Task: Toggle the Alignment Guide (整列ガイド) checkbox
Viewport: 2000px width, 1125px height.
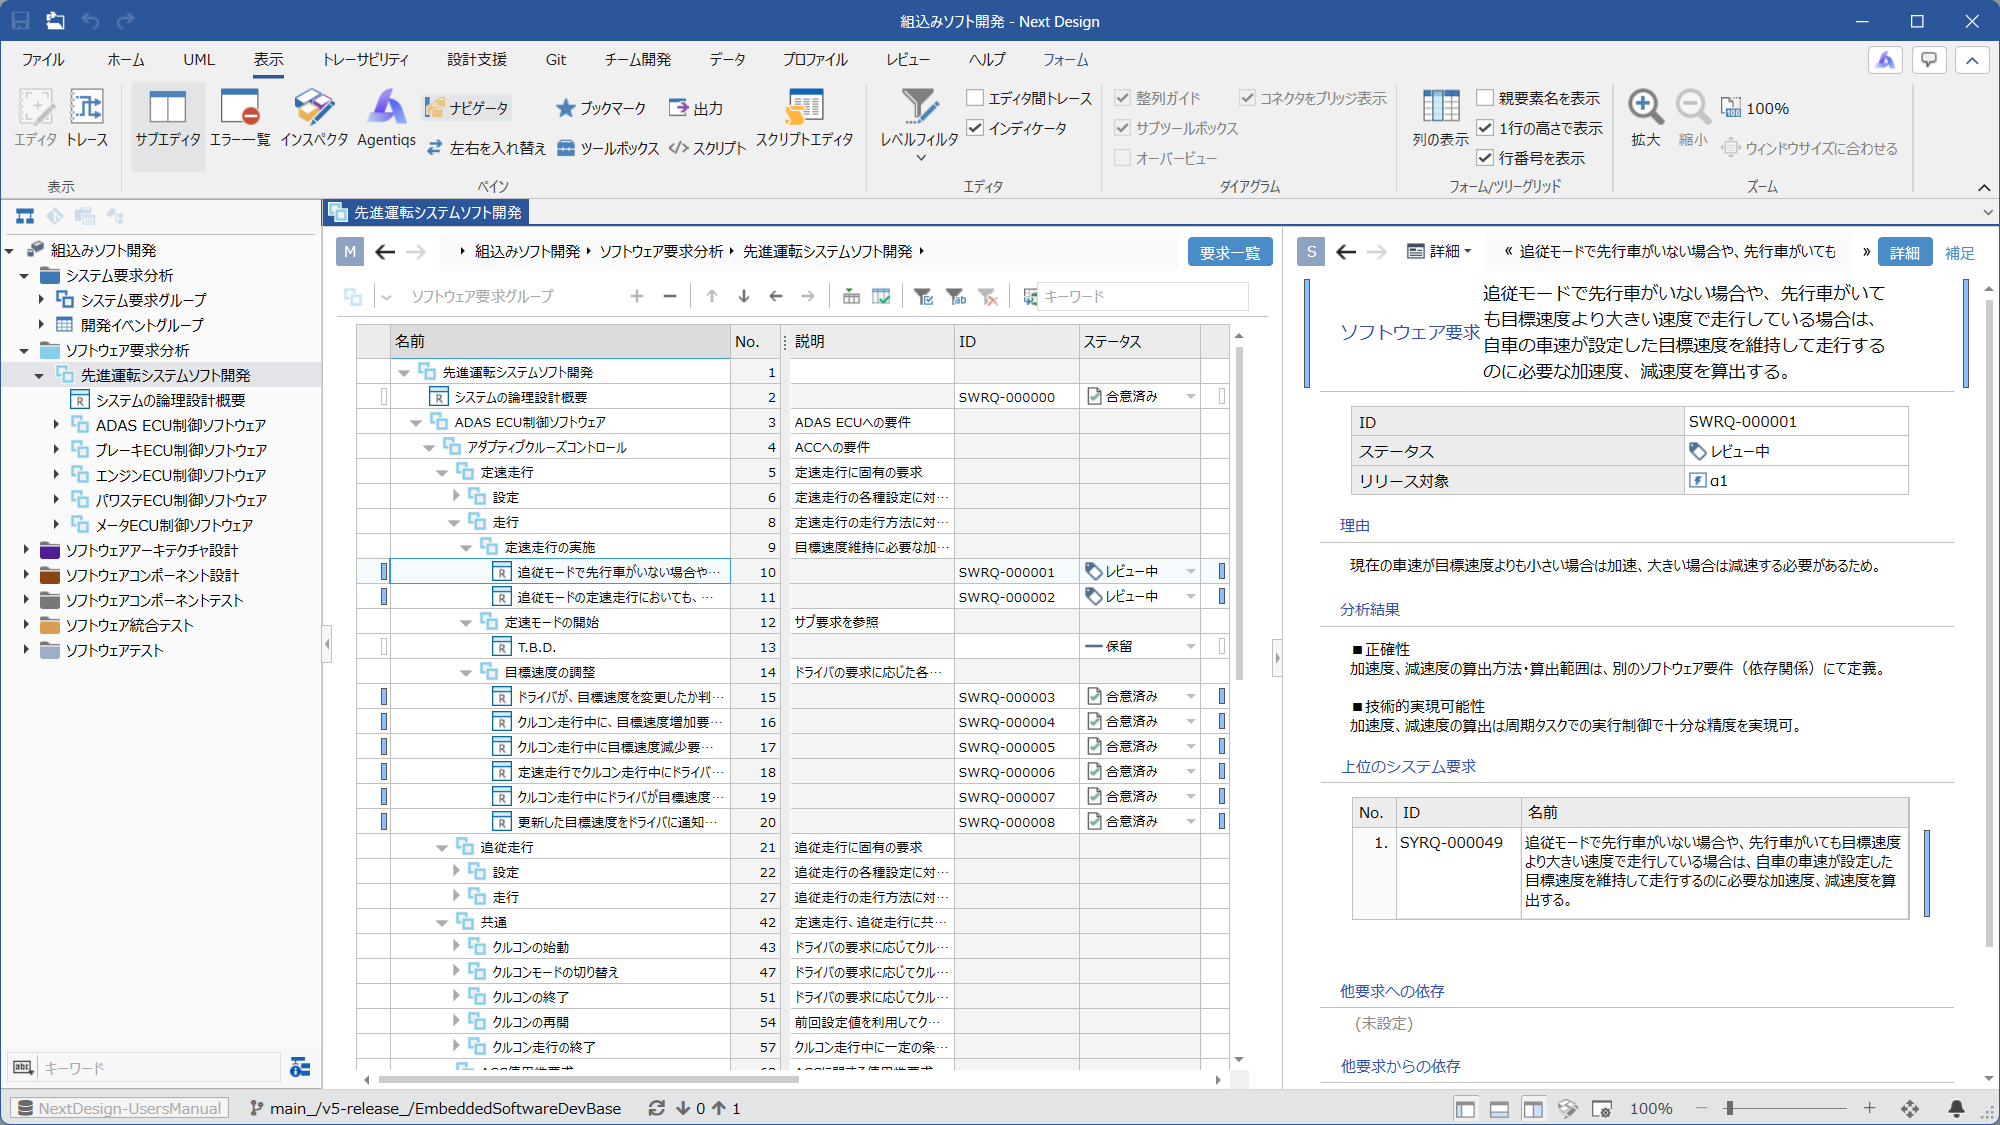Action: pos(1122,98)
